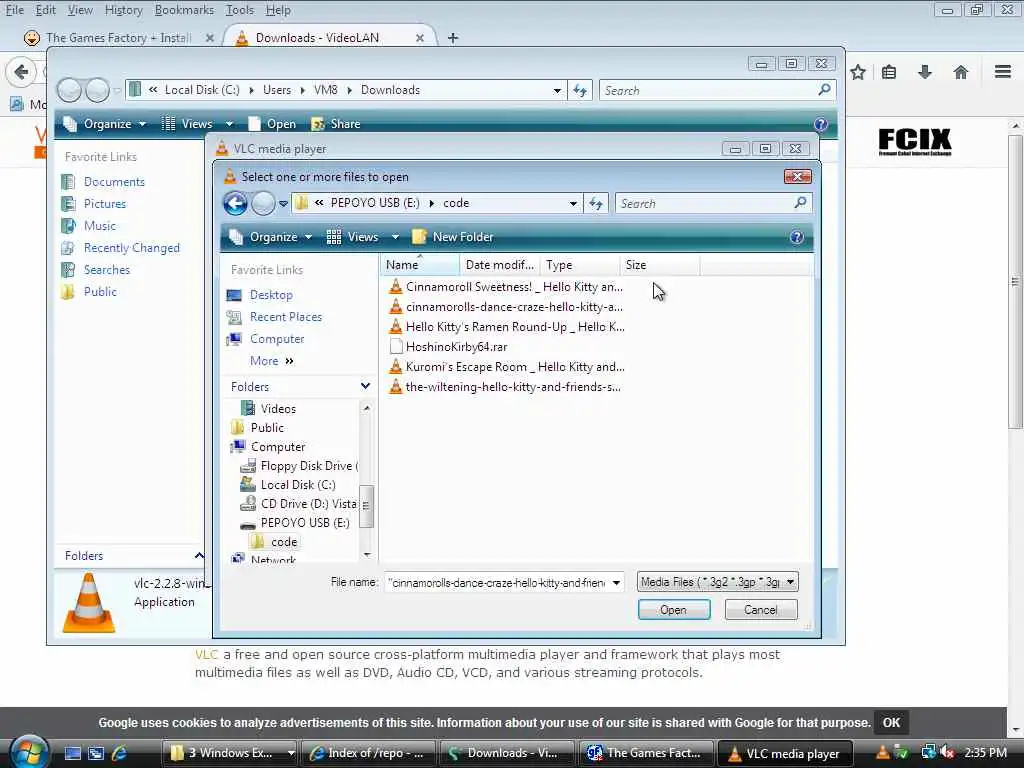Click New Folder in the dialog toolbar
Viewport: 1024px width, 768px height.
coord(453,237)
